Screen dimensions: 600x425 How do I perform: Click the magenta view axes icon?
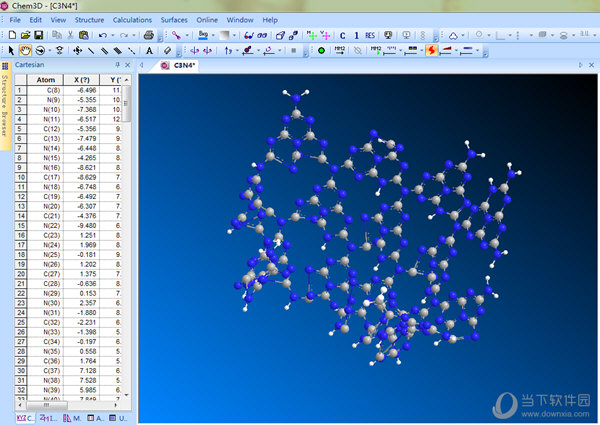326,35
